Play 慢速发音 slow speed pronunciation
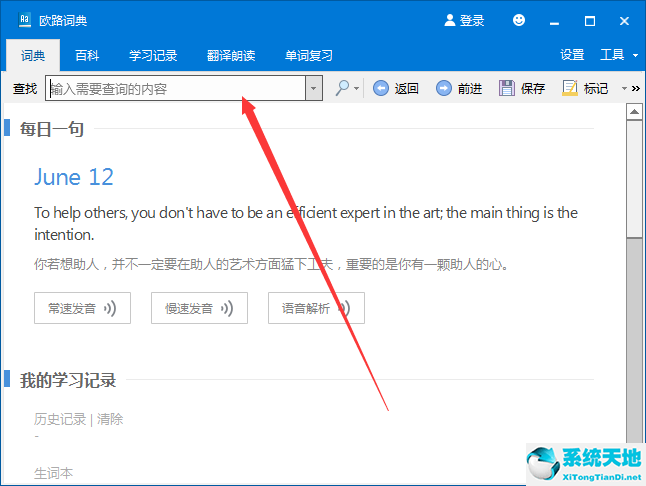This screenshot has width=646, height=486. coord(199,308)
